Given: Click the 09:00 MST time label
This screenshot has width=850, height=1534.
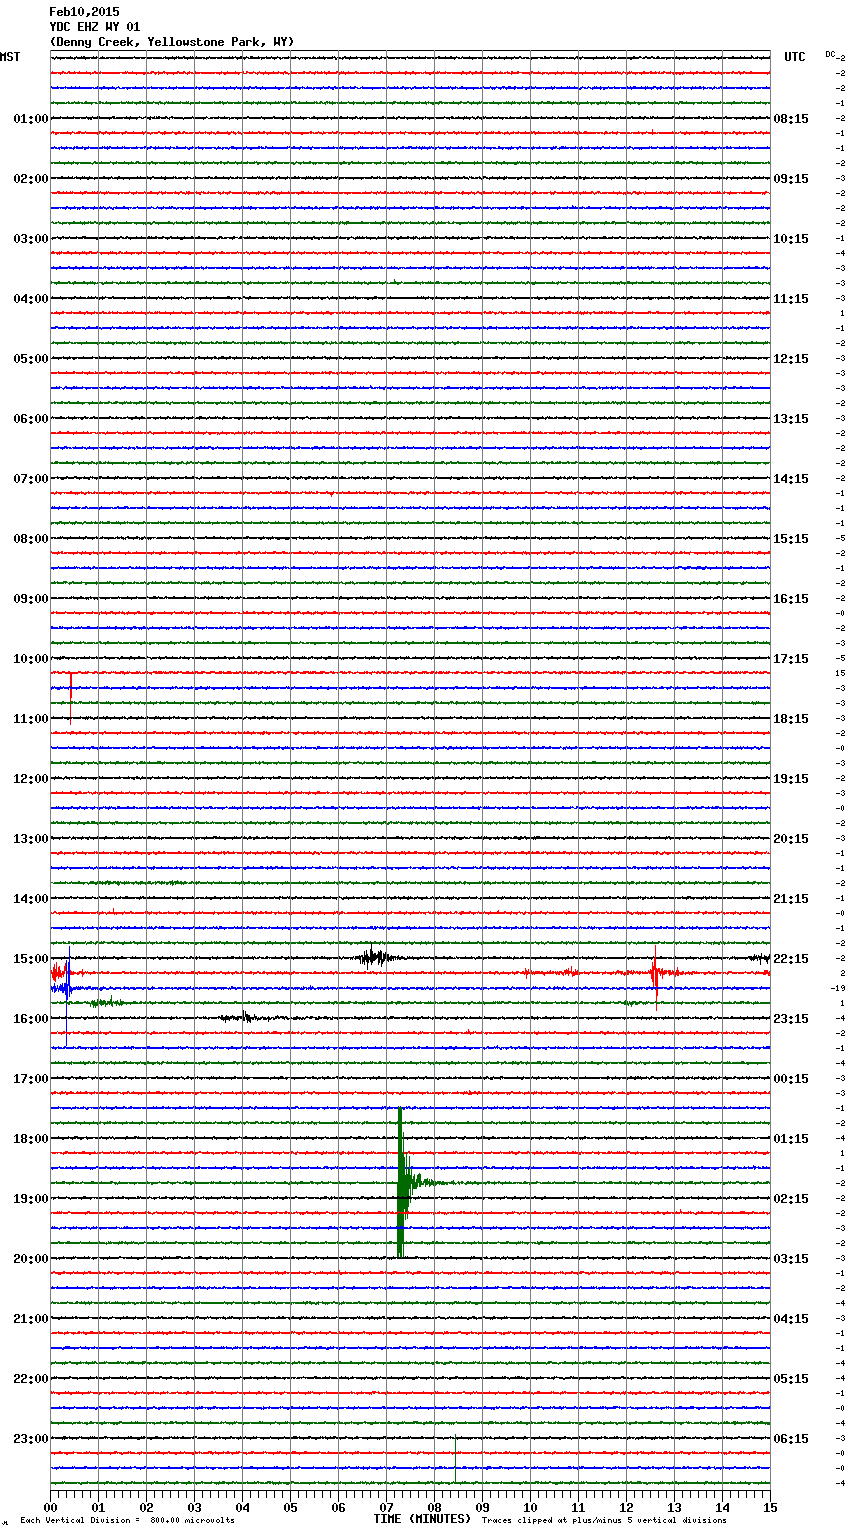Looking at the screenshot, I should [x=30, y=599].
